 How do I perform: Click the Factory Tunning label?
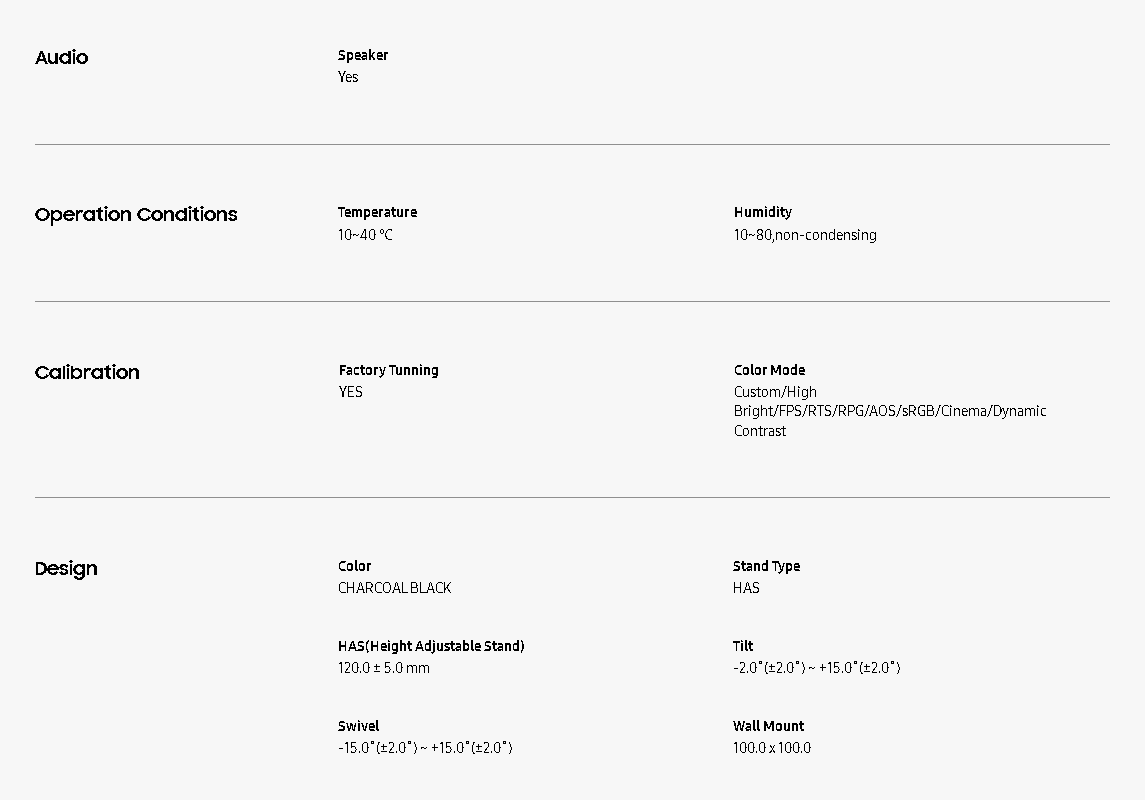click(388, 370)
